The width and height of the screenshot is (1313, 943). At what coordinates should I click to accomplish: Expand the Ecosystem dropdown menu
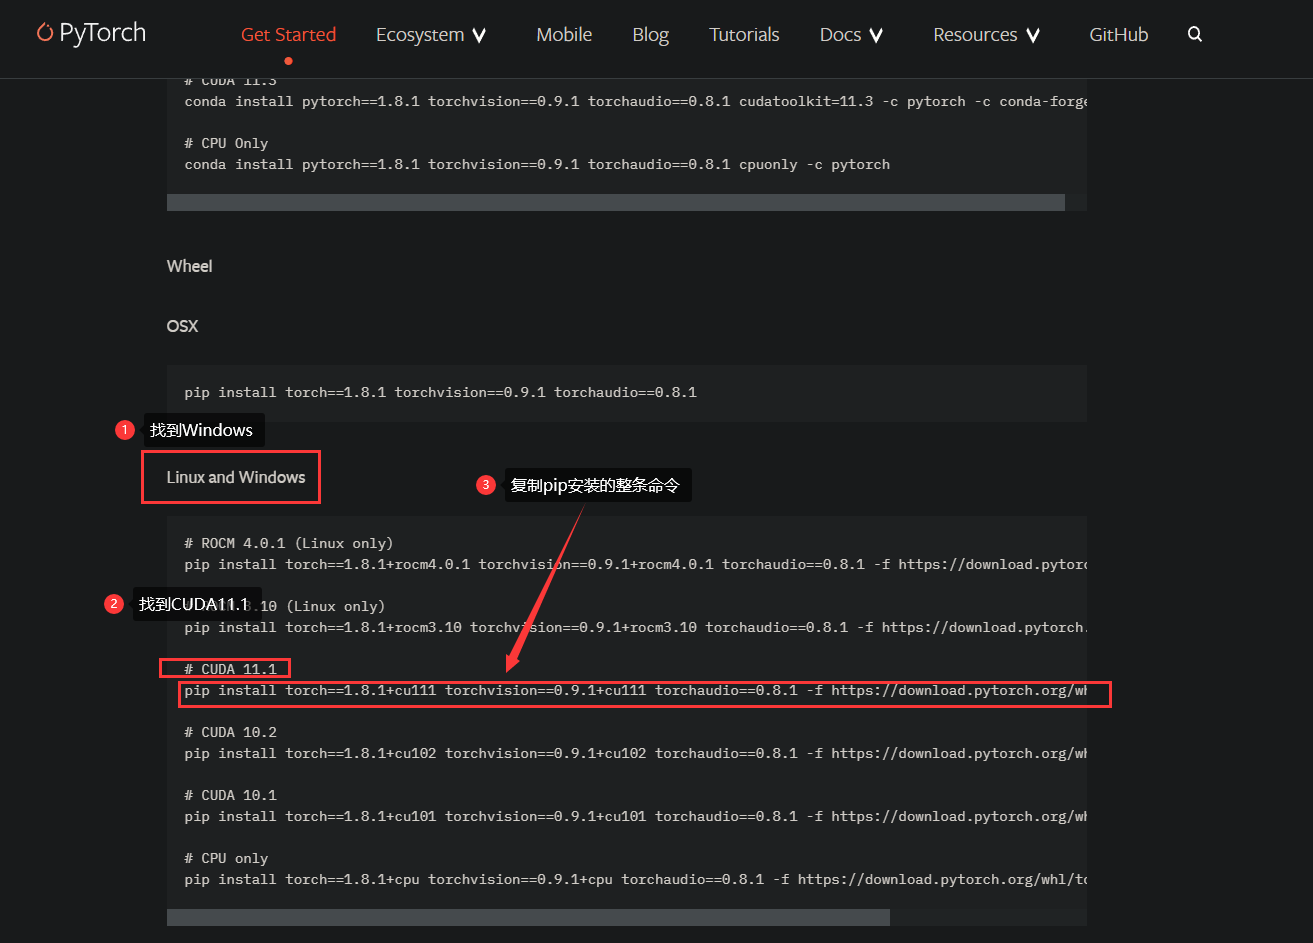tap(431, 34)
